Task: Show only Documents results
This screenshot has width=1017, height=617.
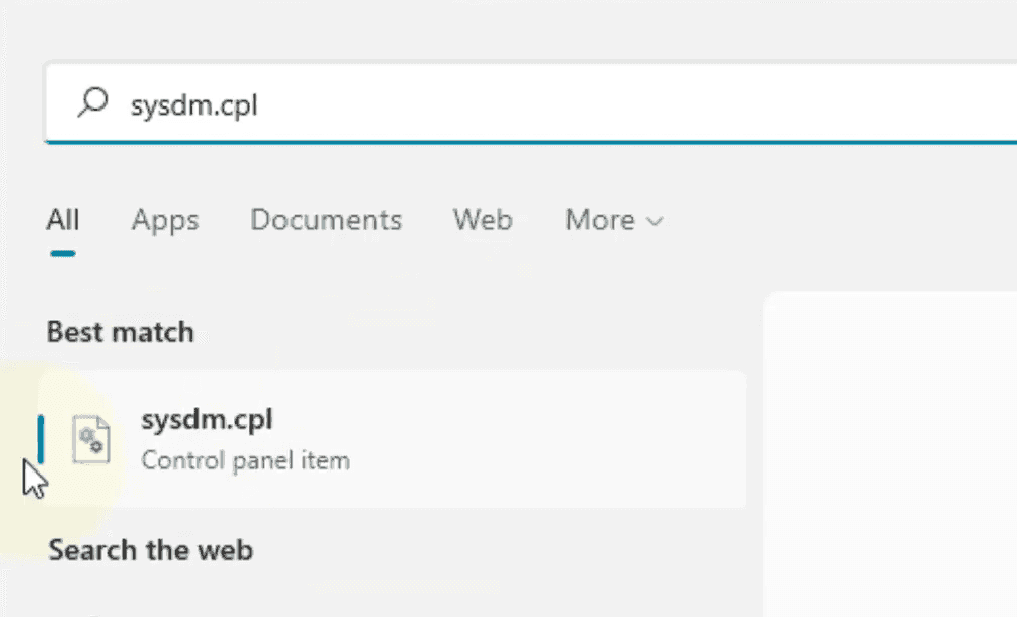Action: [x=326, y=220]
